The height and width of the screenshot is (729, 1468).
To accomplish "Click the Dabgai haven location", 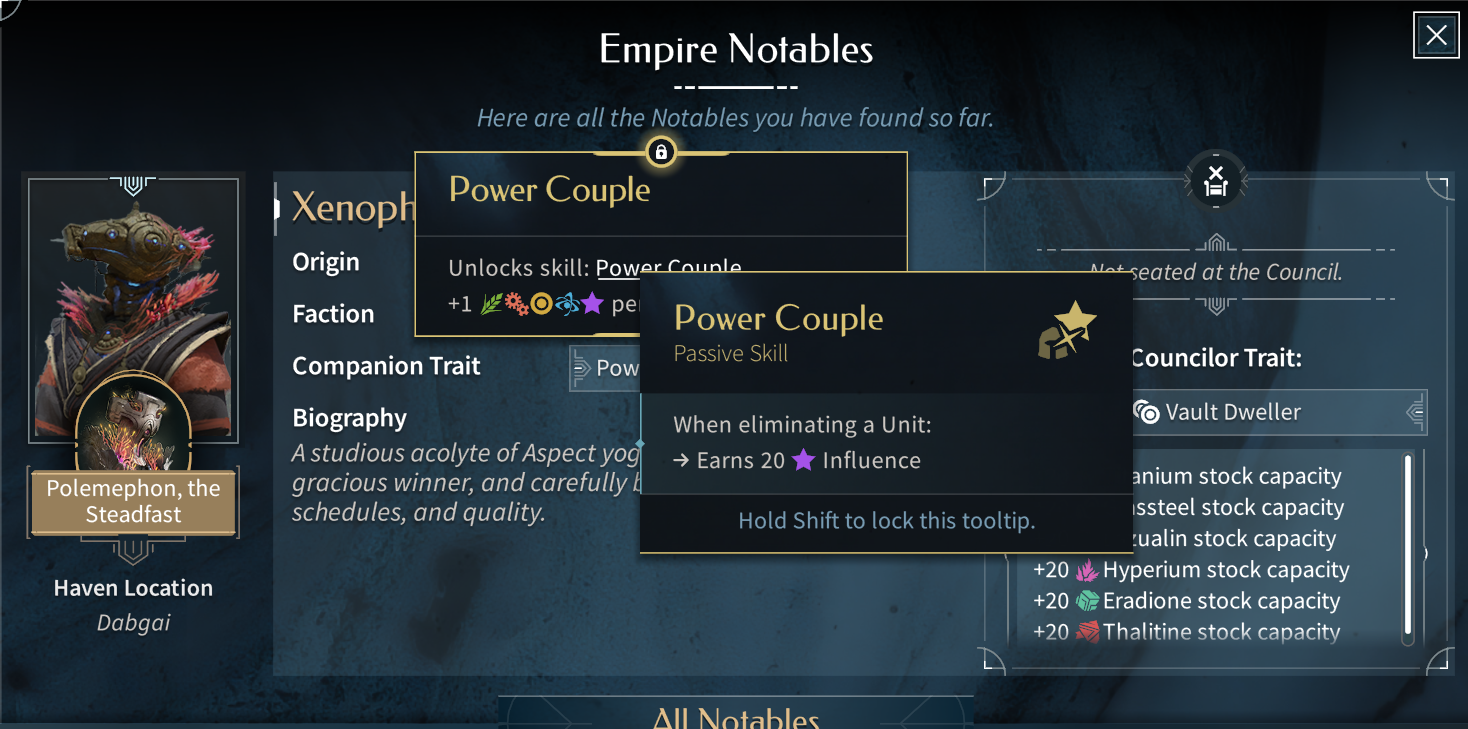I will pos(133,622).
